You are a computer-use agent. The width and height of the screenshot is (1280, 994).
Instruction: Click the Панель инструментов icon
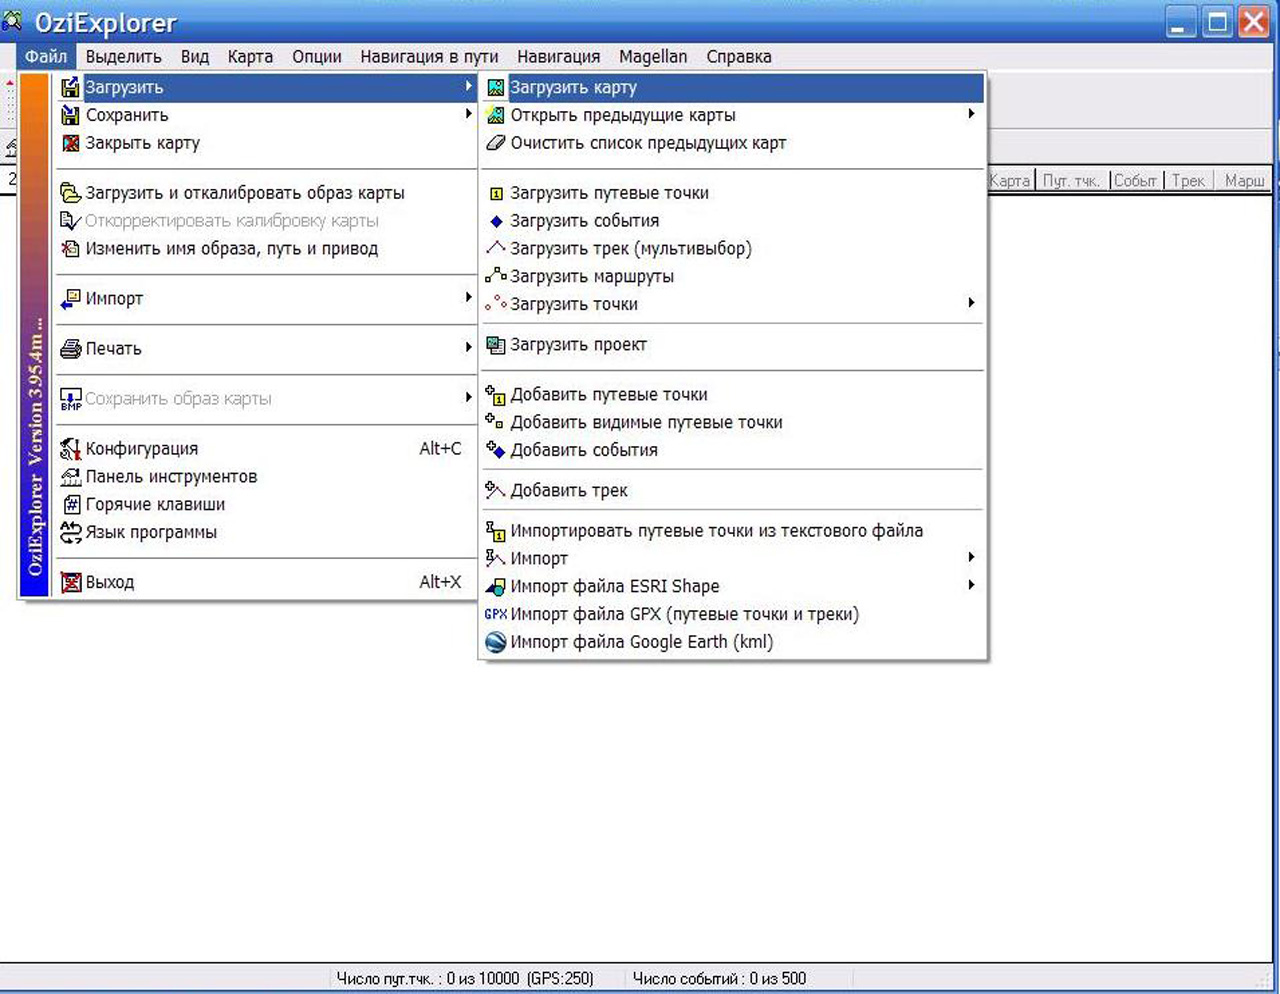pos(70,477)
